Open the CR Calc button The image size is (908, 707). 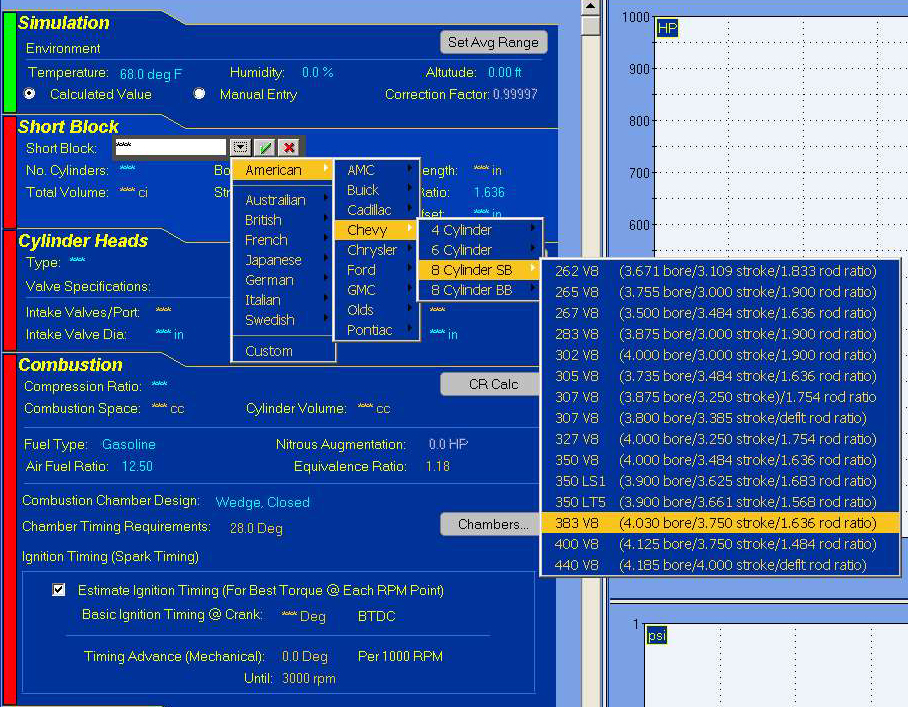(x=491, y=384)
